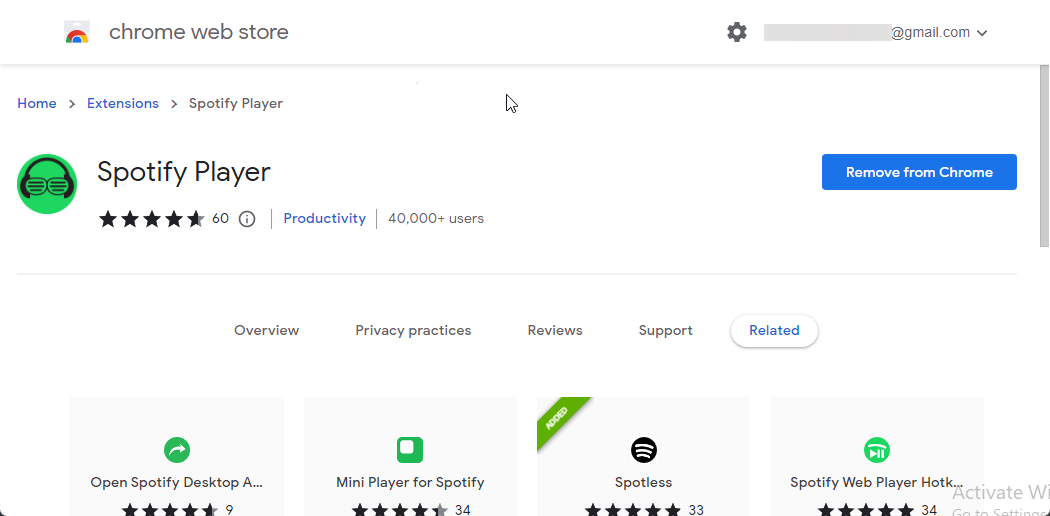The height and width of the screenshot is (516, 1050).
Task: Click Spotify Web Player Hotkeys icon
Action: click(x=877, y=450)
